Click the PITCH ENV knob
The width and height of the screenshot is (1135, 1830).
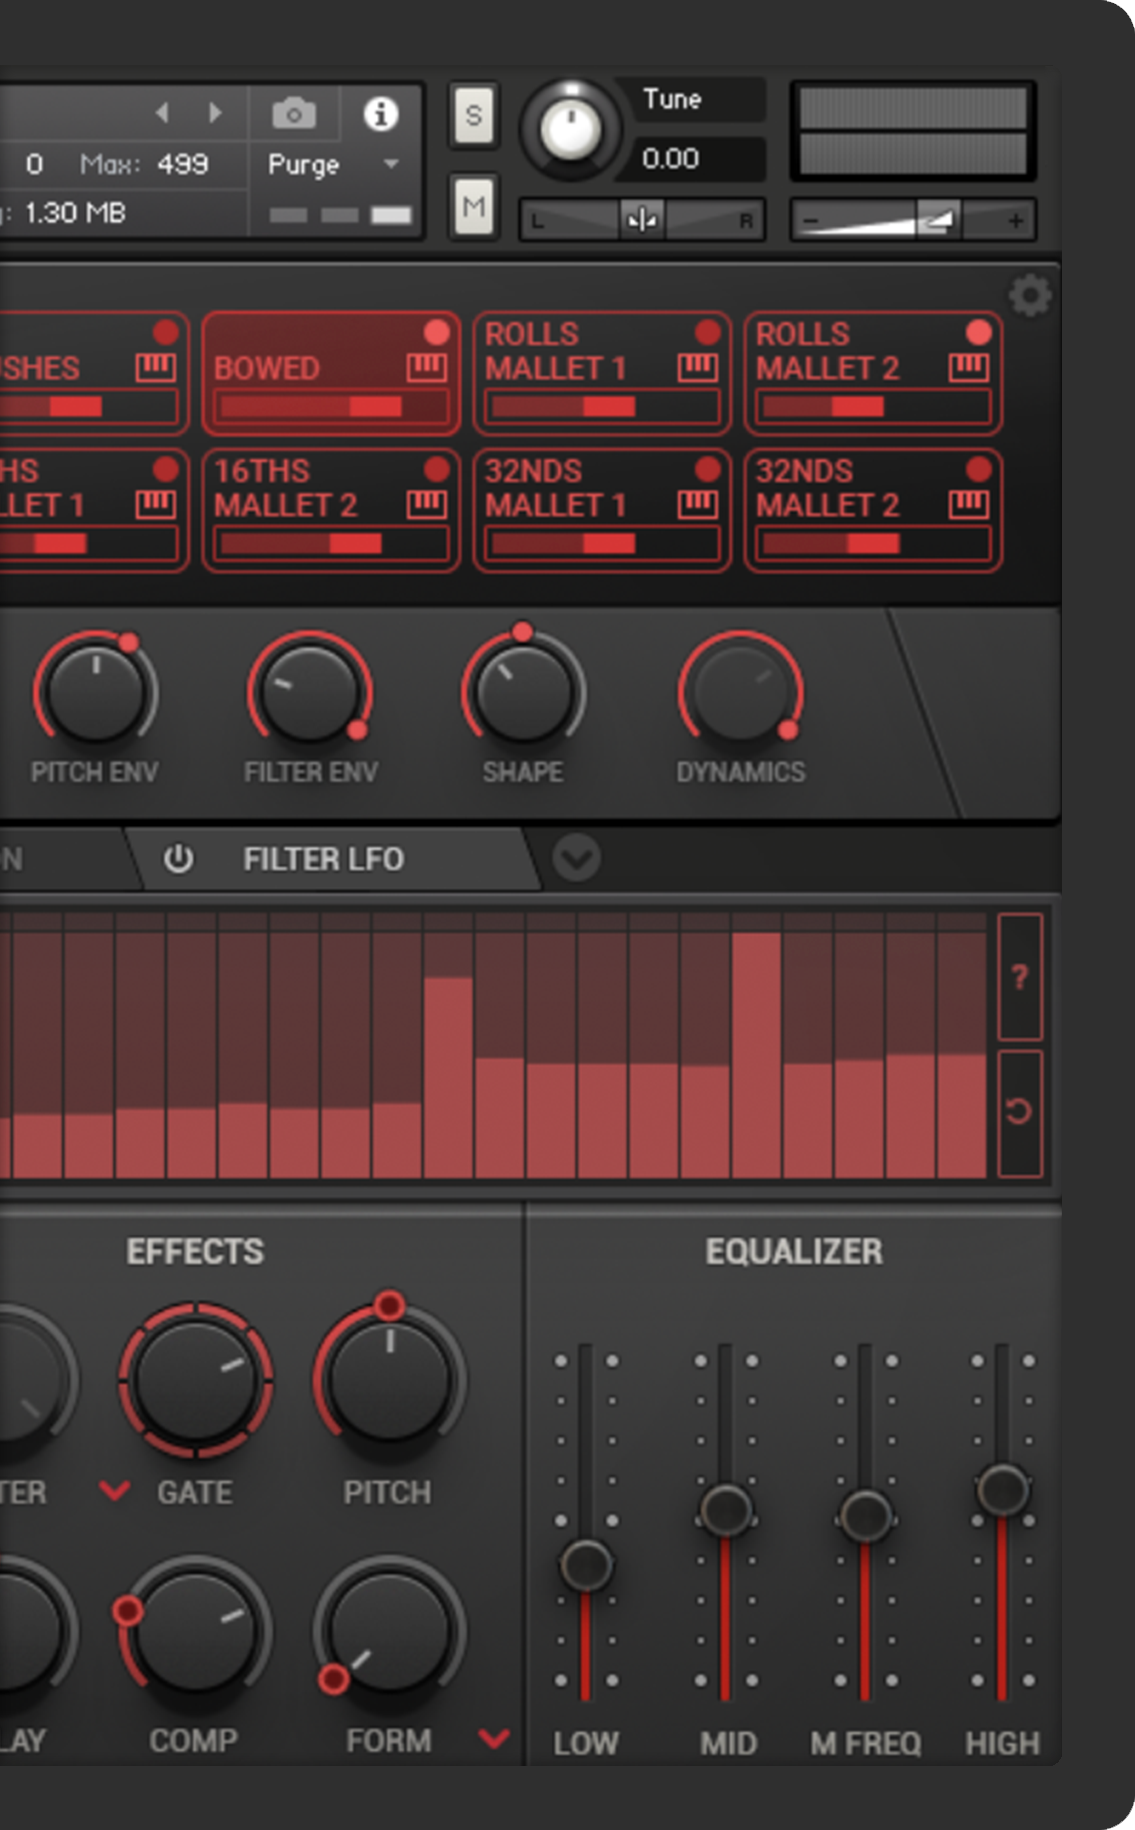95,692
